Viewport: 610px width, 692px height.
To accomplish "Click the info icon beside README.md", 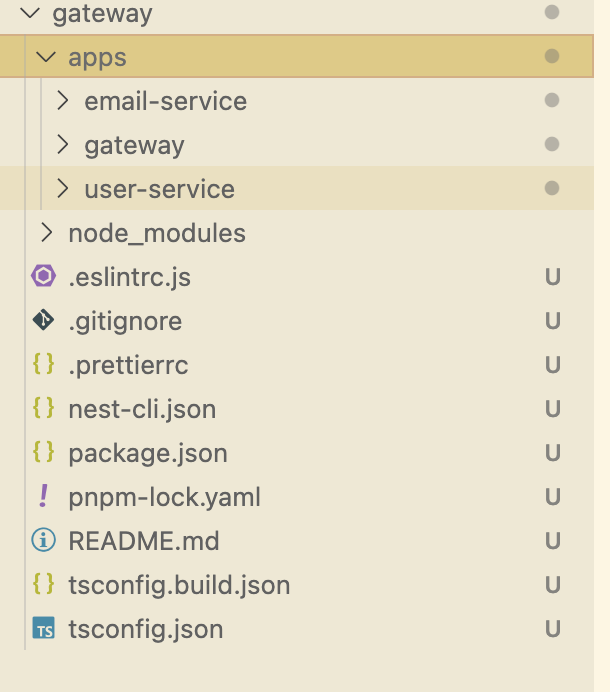I will 43,541.
